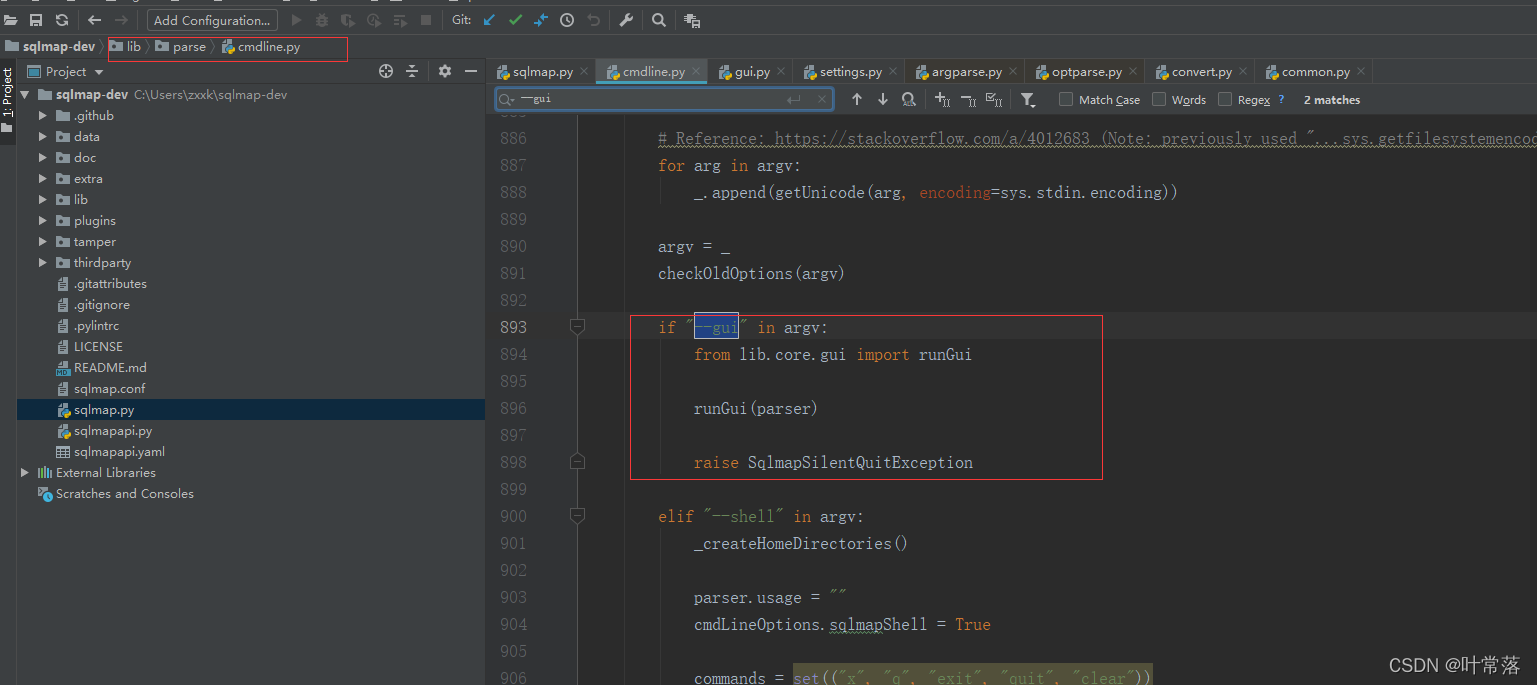Screen dimensions: 1537x685
Task: Click the Save All toolbar icon
Action: 36,20
